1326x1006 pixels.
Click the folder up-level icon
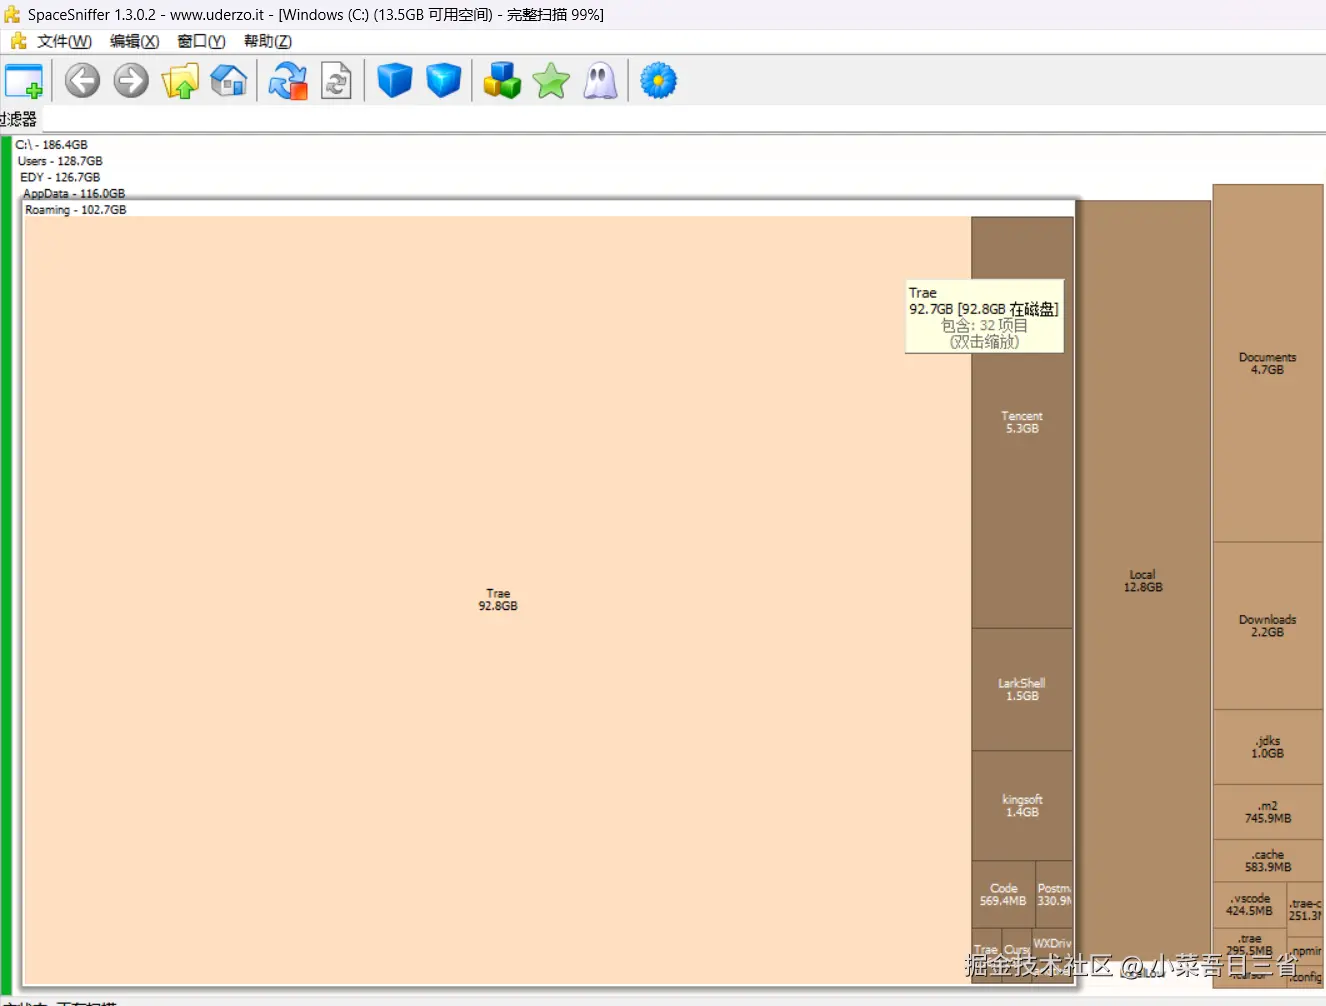pyautogui.click(x=181, y=81)
